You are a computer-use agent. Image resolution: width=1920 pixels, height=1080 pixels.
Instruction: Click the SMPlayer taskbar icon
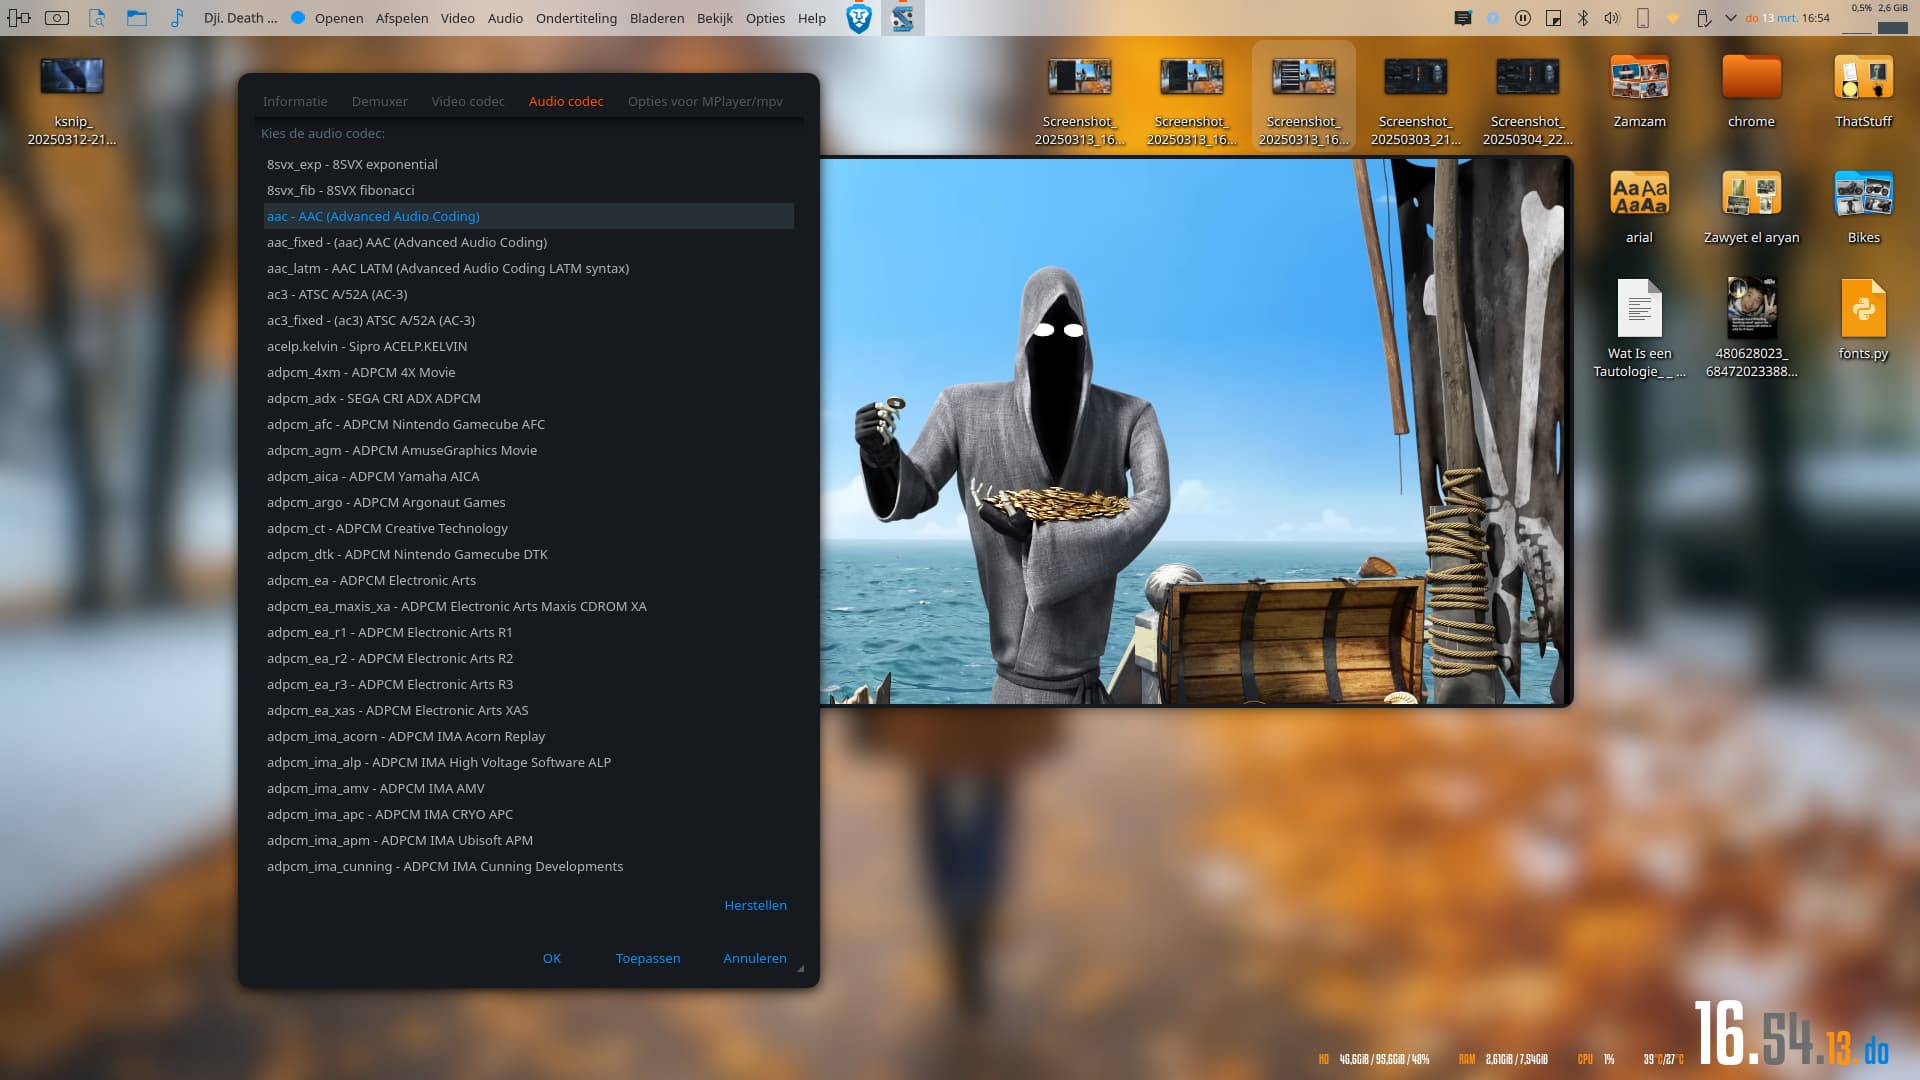click(x=903, y=18)
